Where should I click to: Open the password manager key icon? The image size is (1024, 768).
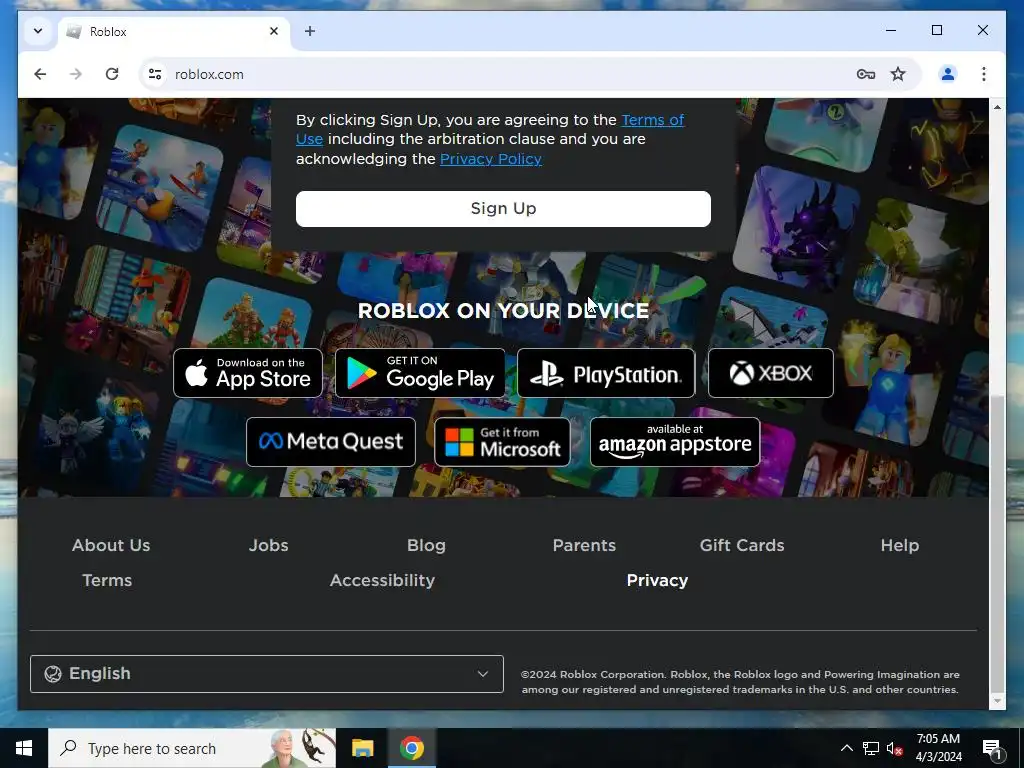pos(865,74)
